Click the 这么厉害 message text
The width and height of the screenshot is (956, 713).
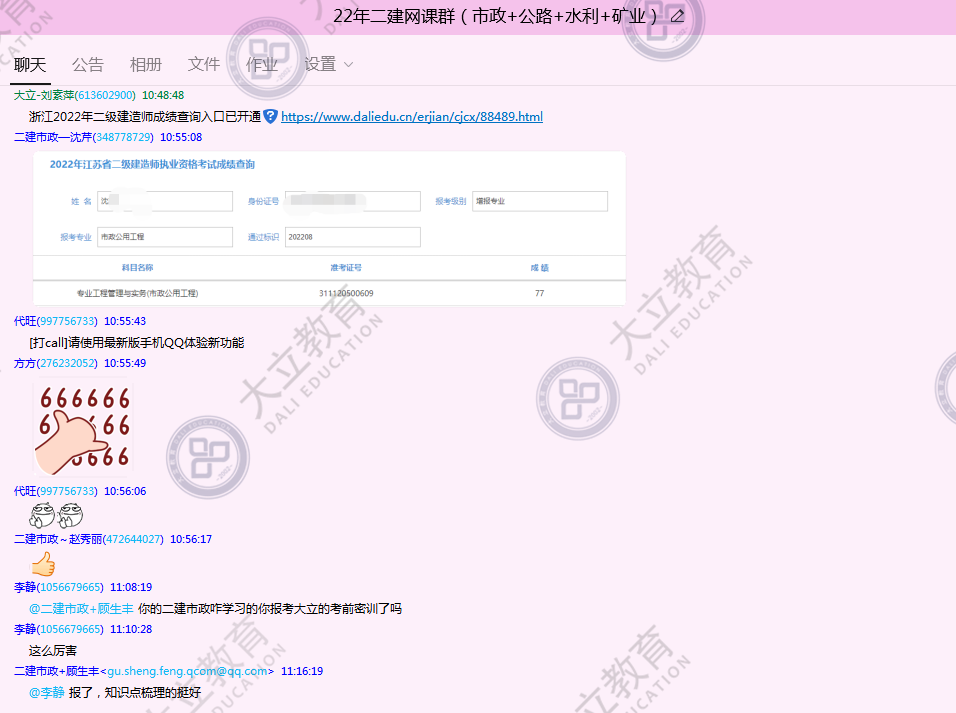click(x=52, y=651)
